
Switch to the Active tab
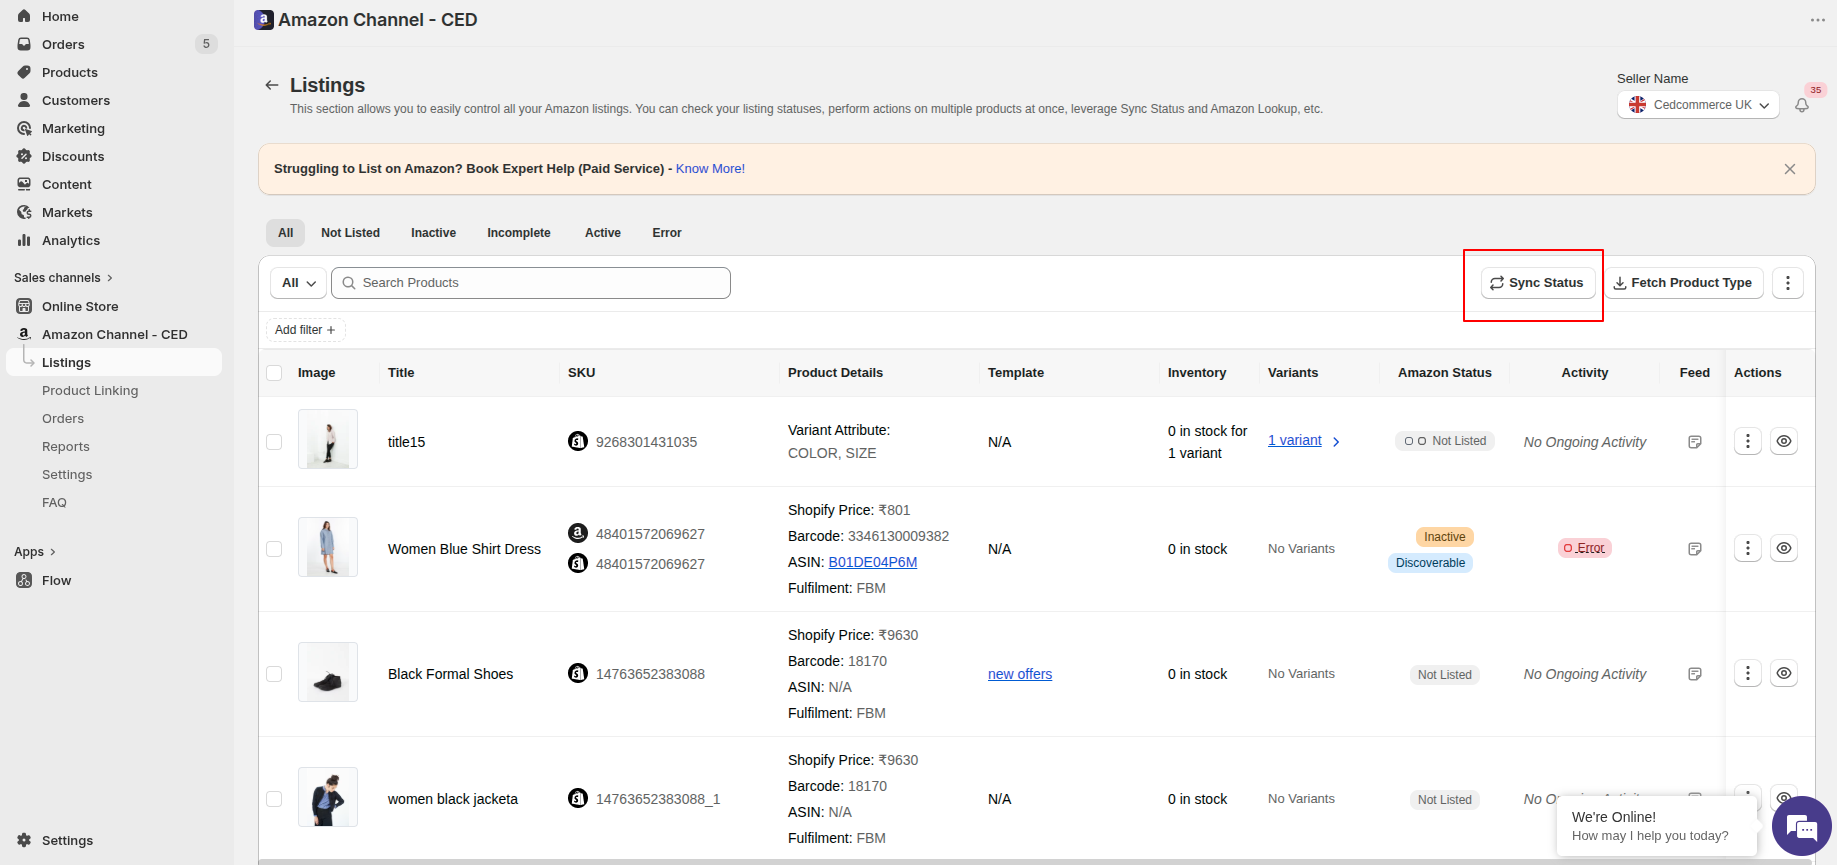point(603,233)
